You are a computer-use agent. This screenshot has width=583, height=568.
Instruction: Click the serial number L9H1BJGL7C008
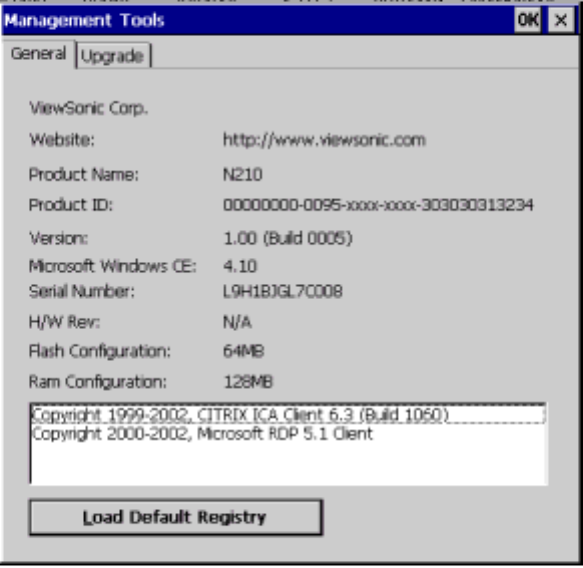(x=283, y=291)
